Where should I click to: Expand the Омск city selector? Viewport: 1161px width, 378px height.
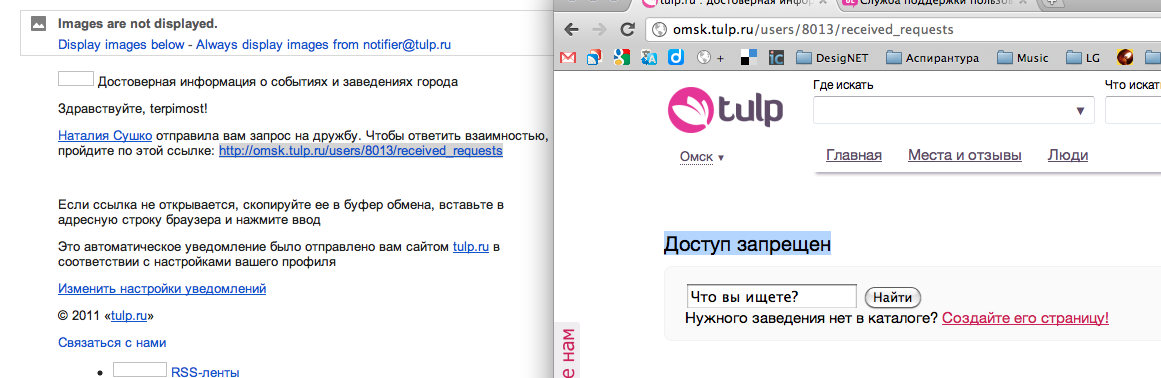pyautogui.click(x=702, y=157)
